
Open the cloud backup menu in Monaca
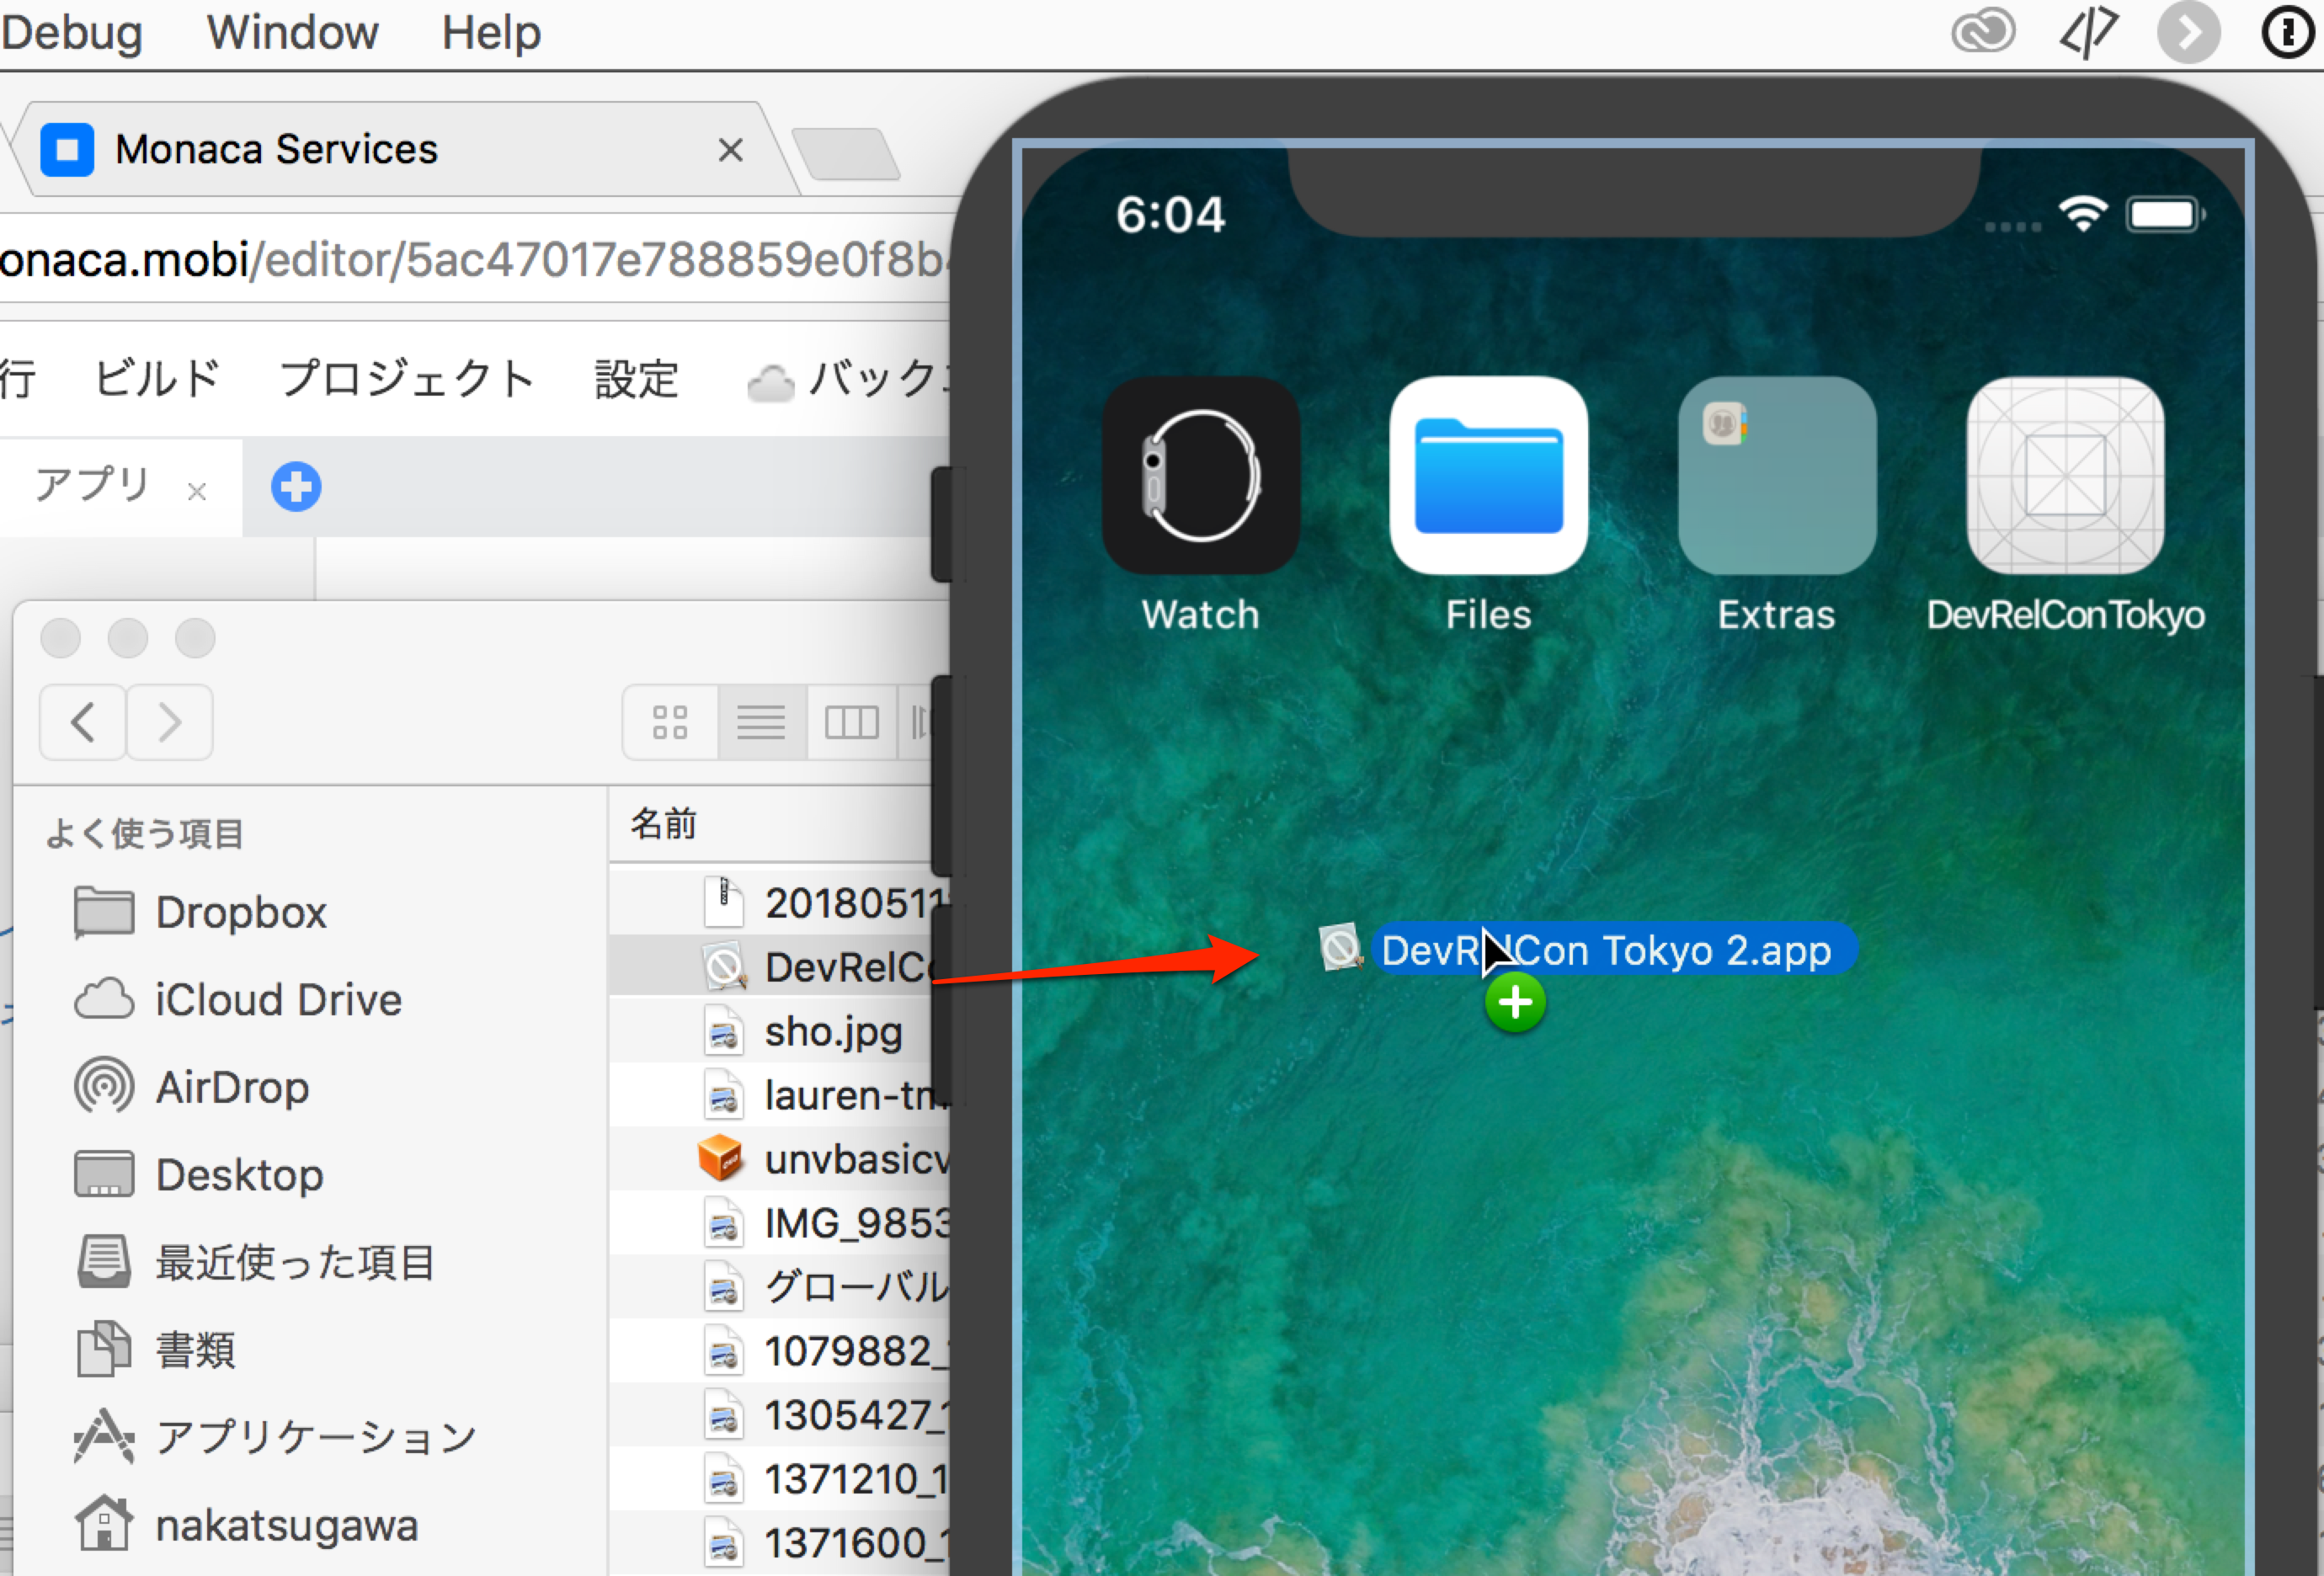(x=848, y=380)
